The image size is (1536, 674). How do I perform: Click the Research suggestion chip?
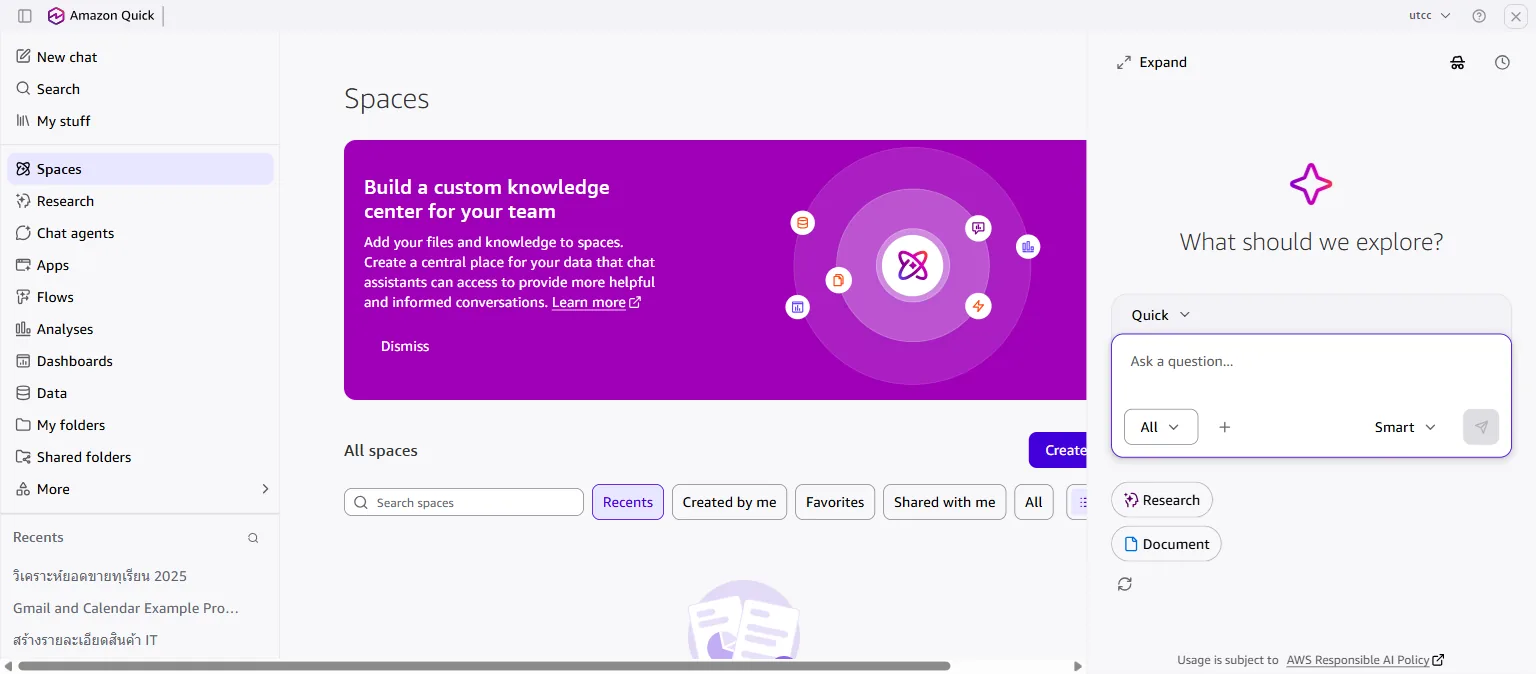pyautogui.click(x=1162, y=500)
